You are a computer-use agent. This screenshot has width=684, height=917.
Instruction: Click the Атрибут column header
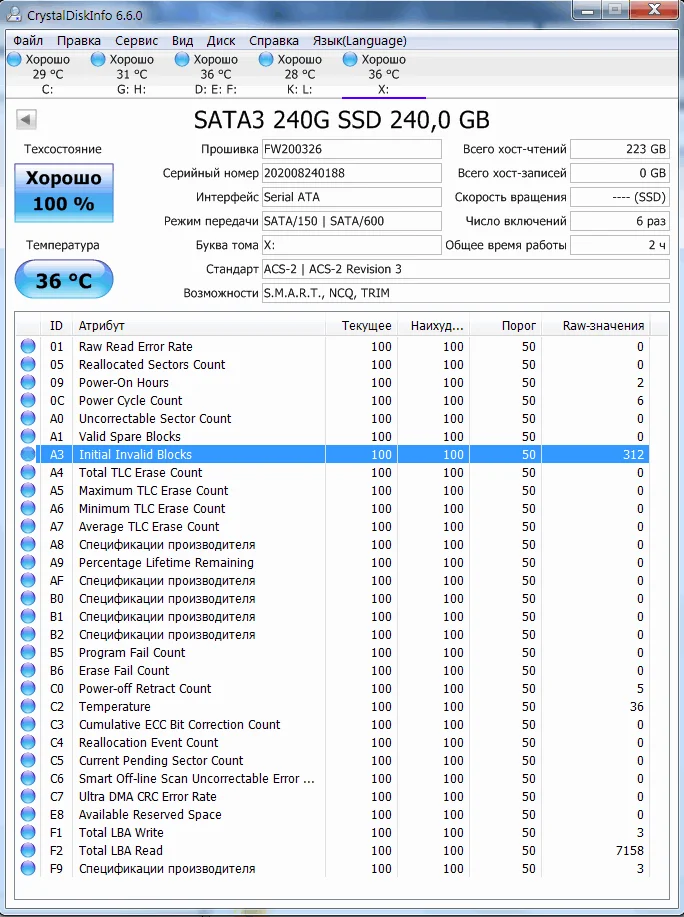pos(199,326)
